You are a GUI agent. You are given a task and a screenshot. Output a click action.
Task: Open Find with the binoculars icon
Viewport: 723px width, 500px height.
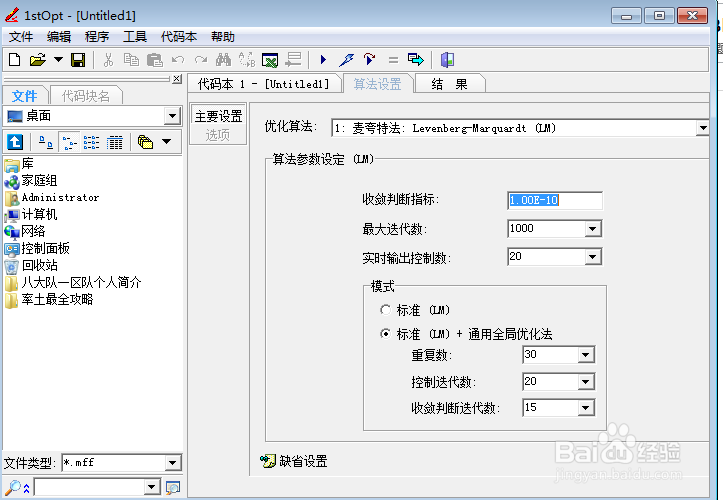tap(224, 60)
